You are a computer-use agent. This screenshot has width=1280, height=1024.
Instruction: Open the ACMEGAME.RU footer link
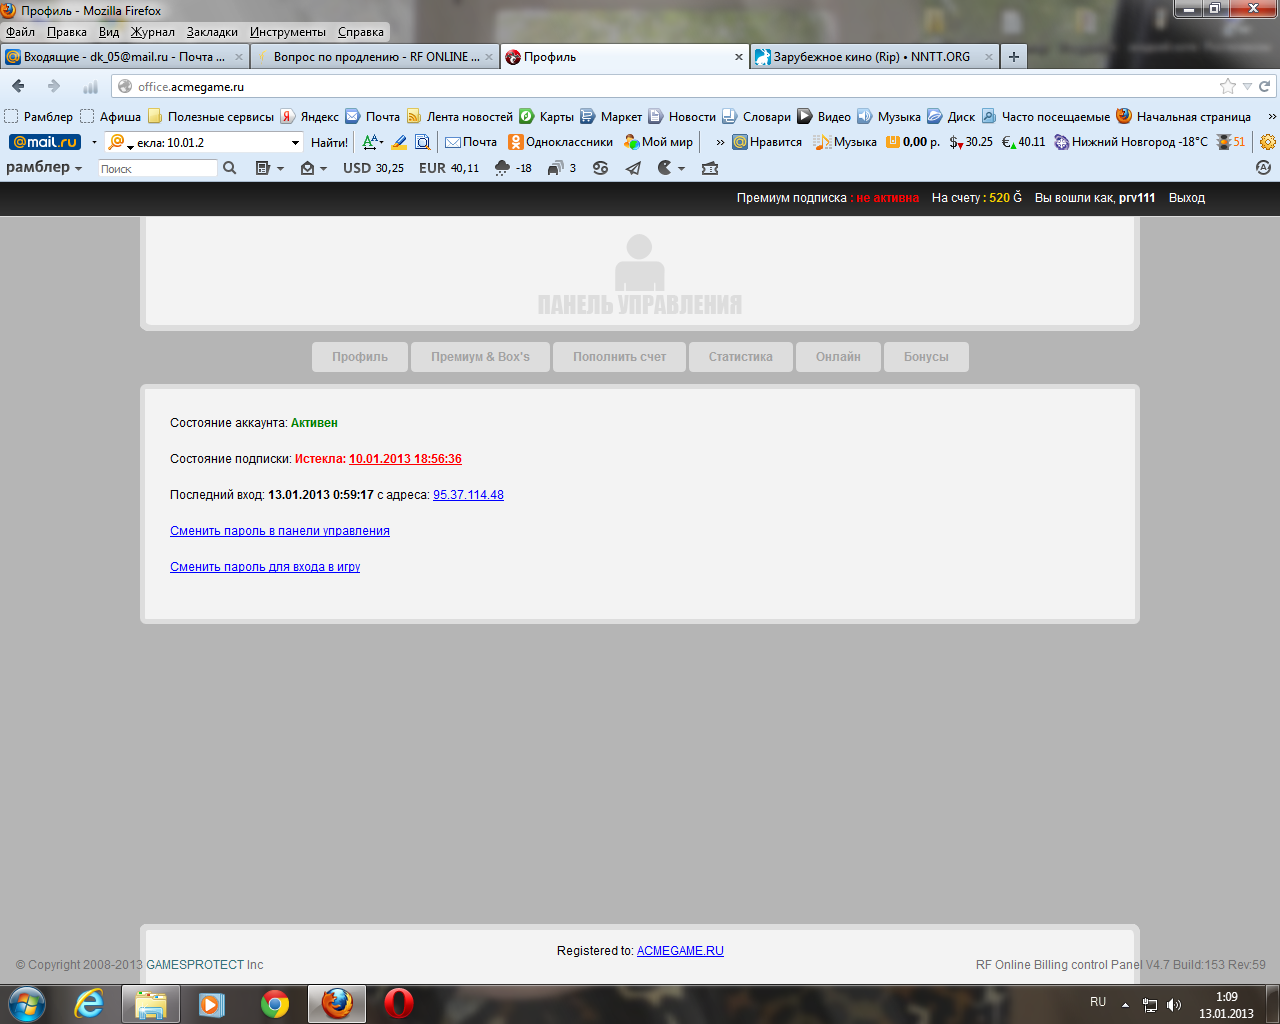680,951
